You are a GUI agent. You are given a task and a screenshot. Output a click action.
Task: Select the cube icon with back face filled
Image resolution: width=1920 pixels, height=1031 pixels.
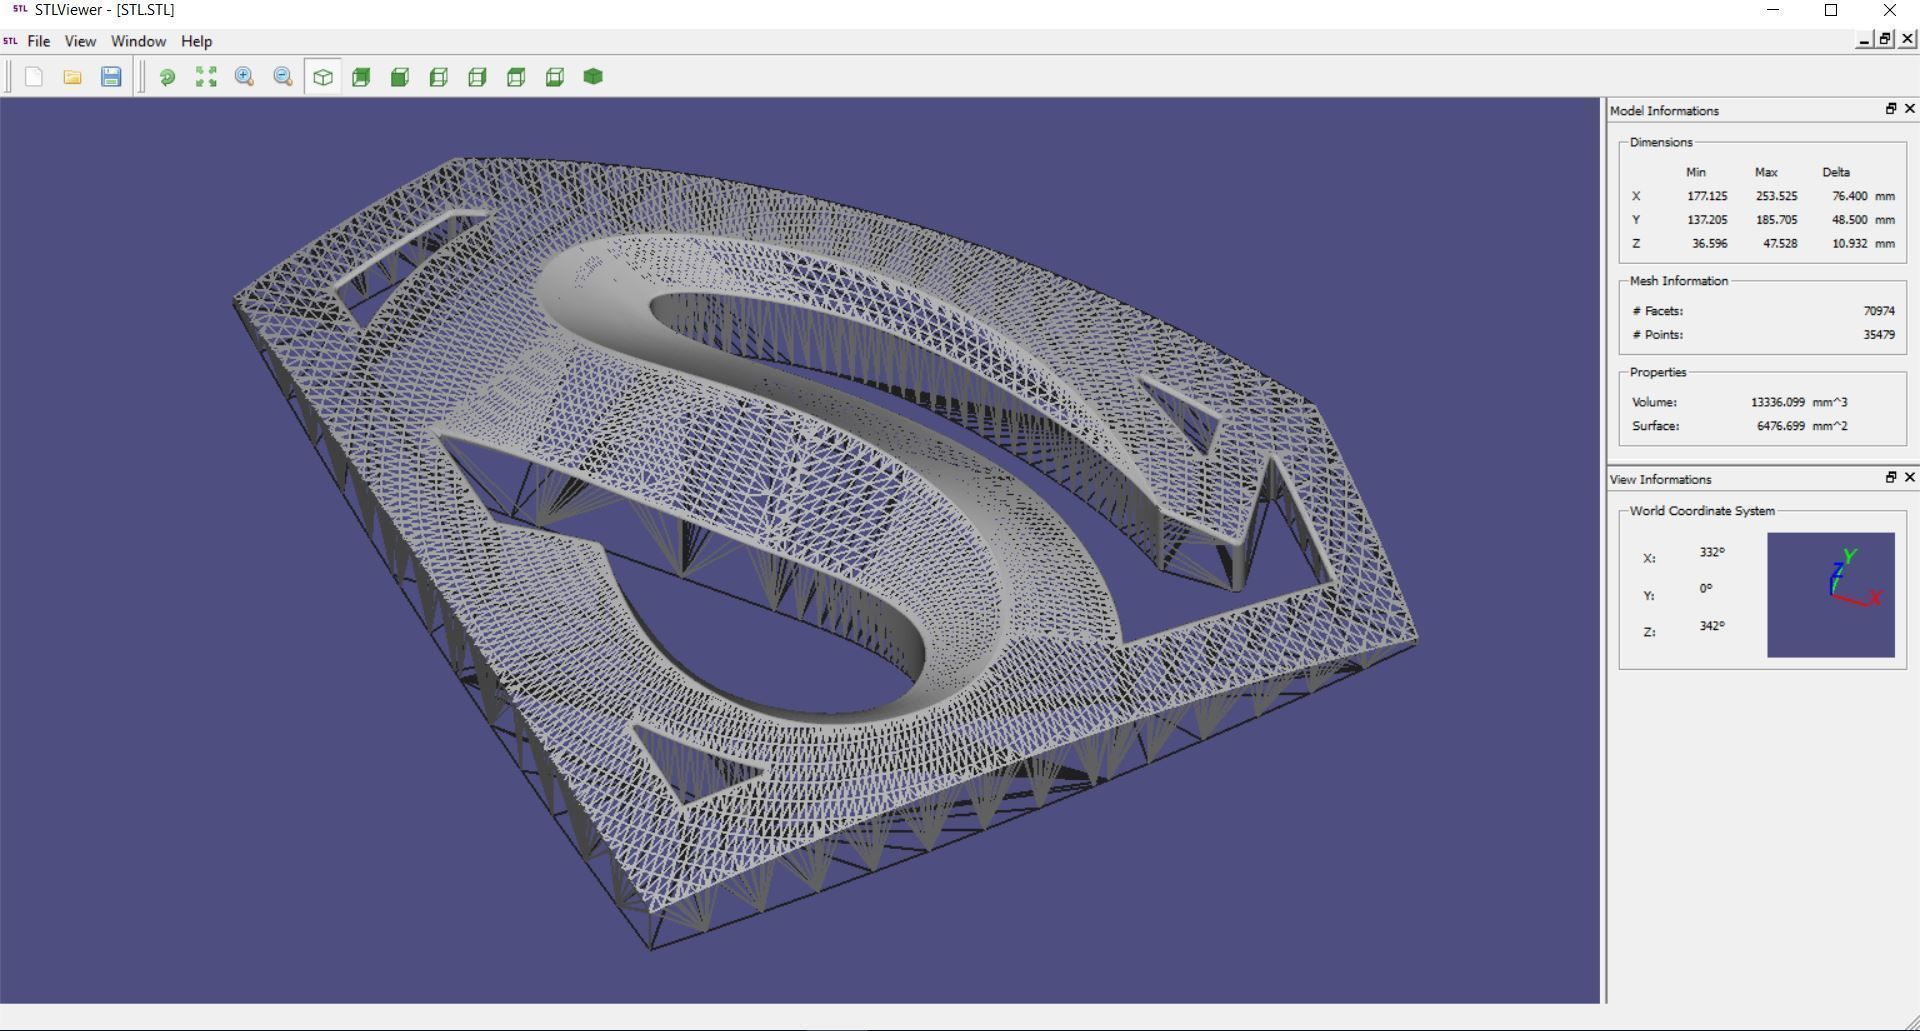coord(361,77)
